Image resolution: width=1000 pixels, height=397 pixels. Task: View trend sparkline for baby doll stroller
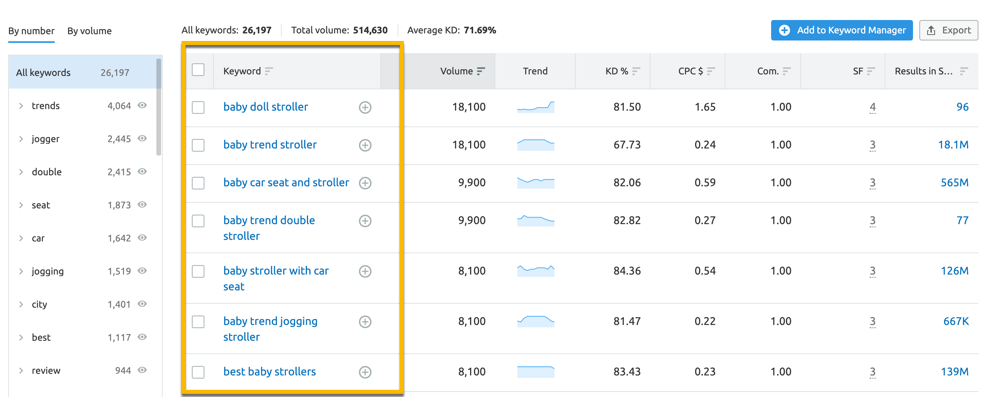(x=536, y=107)
